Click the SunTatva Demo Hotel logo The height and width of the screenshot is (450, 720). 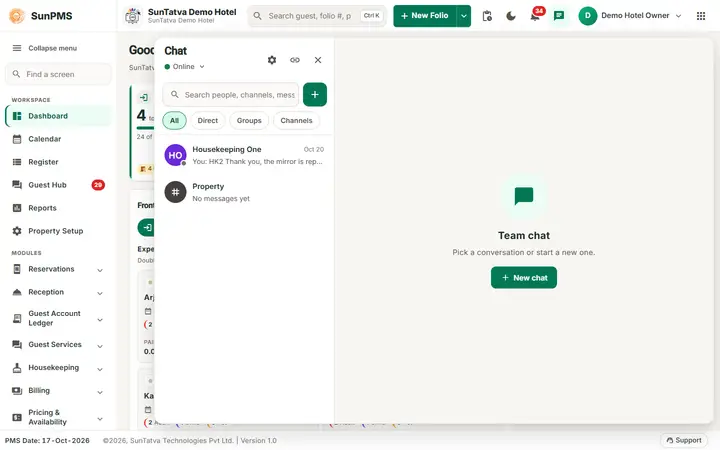(x=133, y=16)
